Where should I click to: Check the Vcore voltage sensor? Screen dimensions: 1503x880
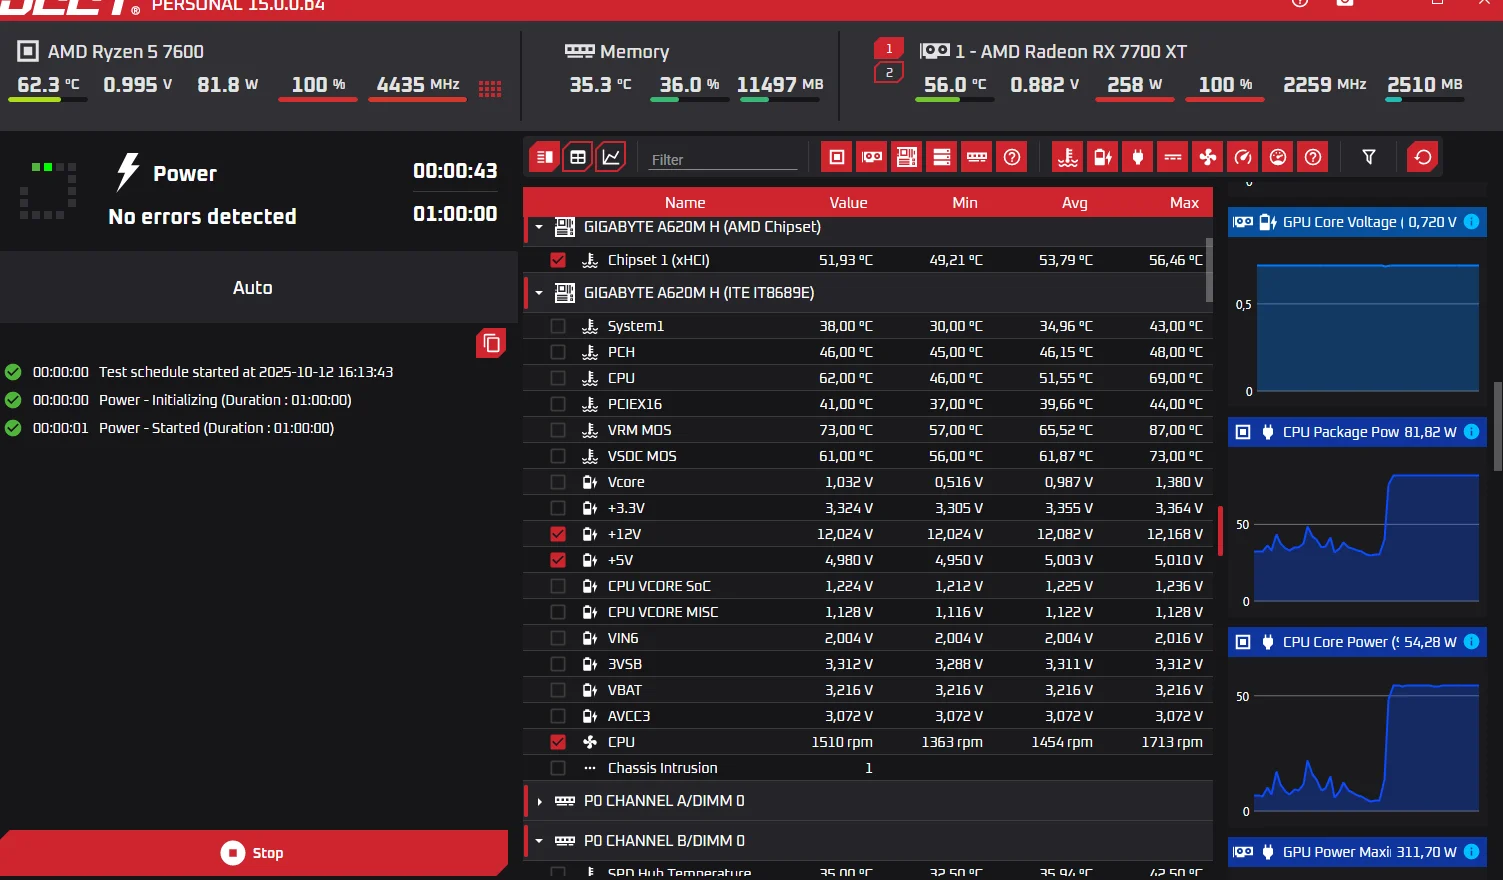tap(558, 482)
